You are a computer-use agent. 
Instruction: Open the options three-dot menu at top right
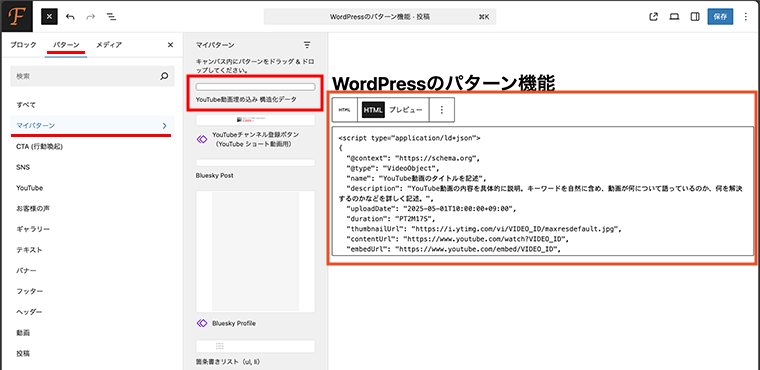pos(745,16)
